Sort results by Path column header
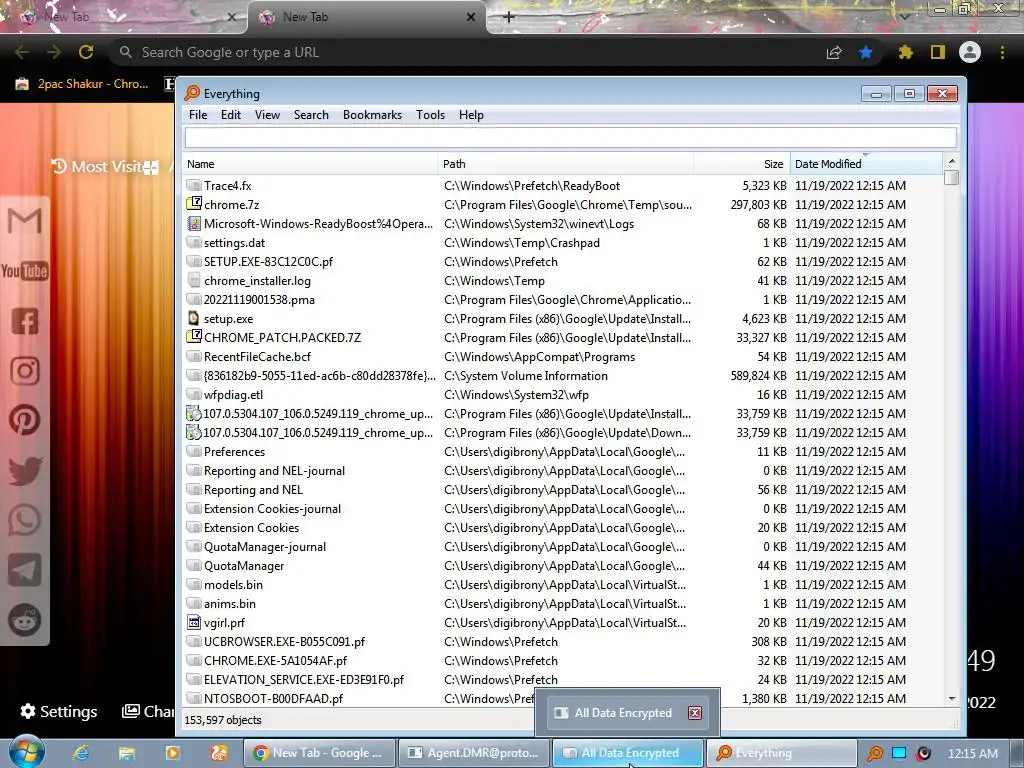Image resolution: width=1024 pixels, height=768 pixels. (565, 164)
